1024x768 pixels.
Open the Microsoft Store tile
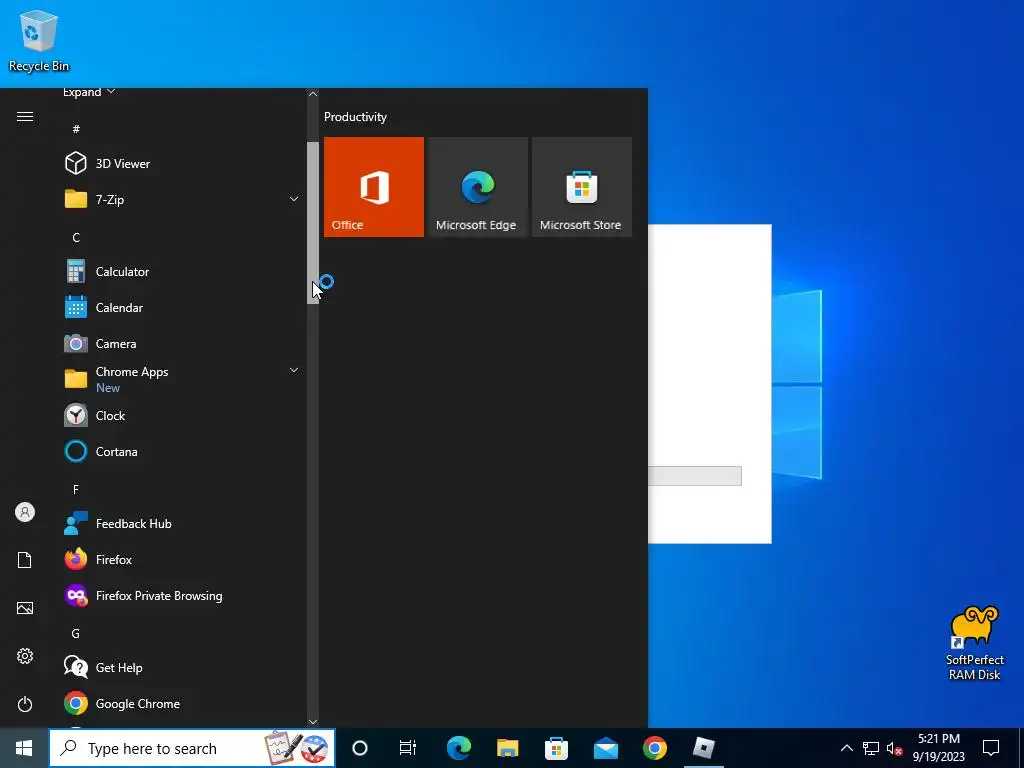click(x=582, y=187)
